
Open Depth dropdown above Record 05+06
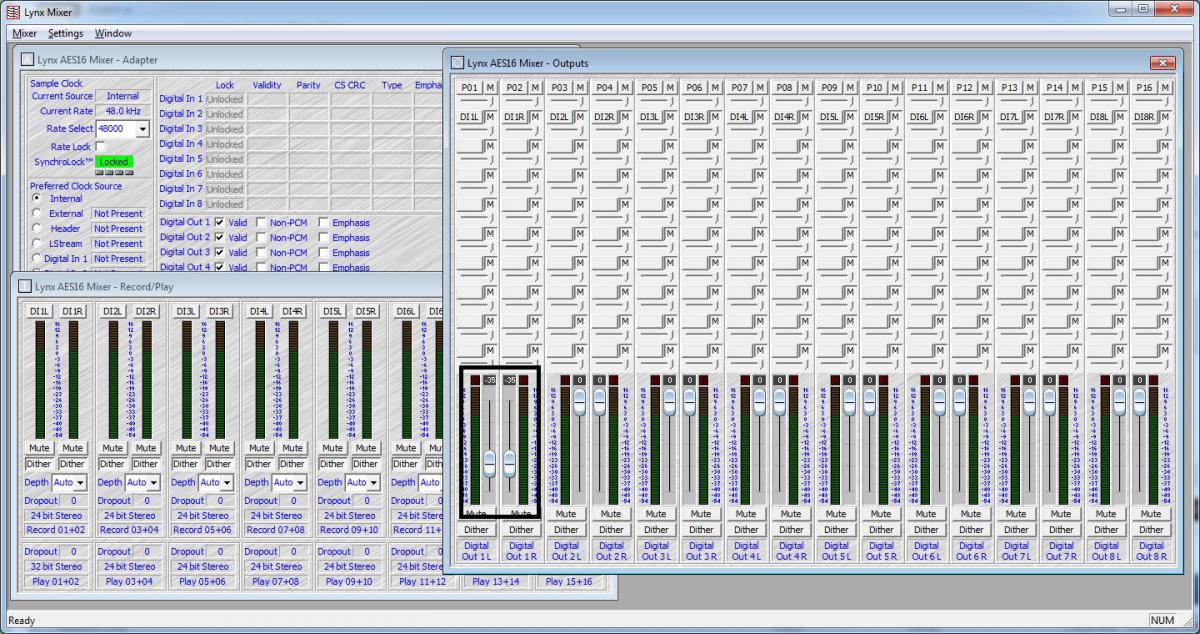click(x=227, y=483)
